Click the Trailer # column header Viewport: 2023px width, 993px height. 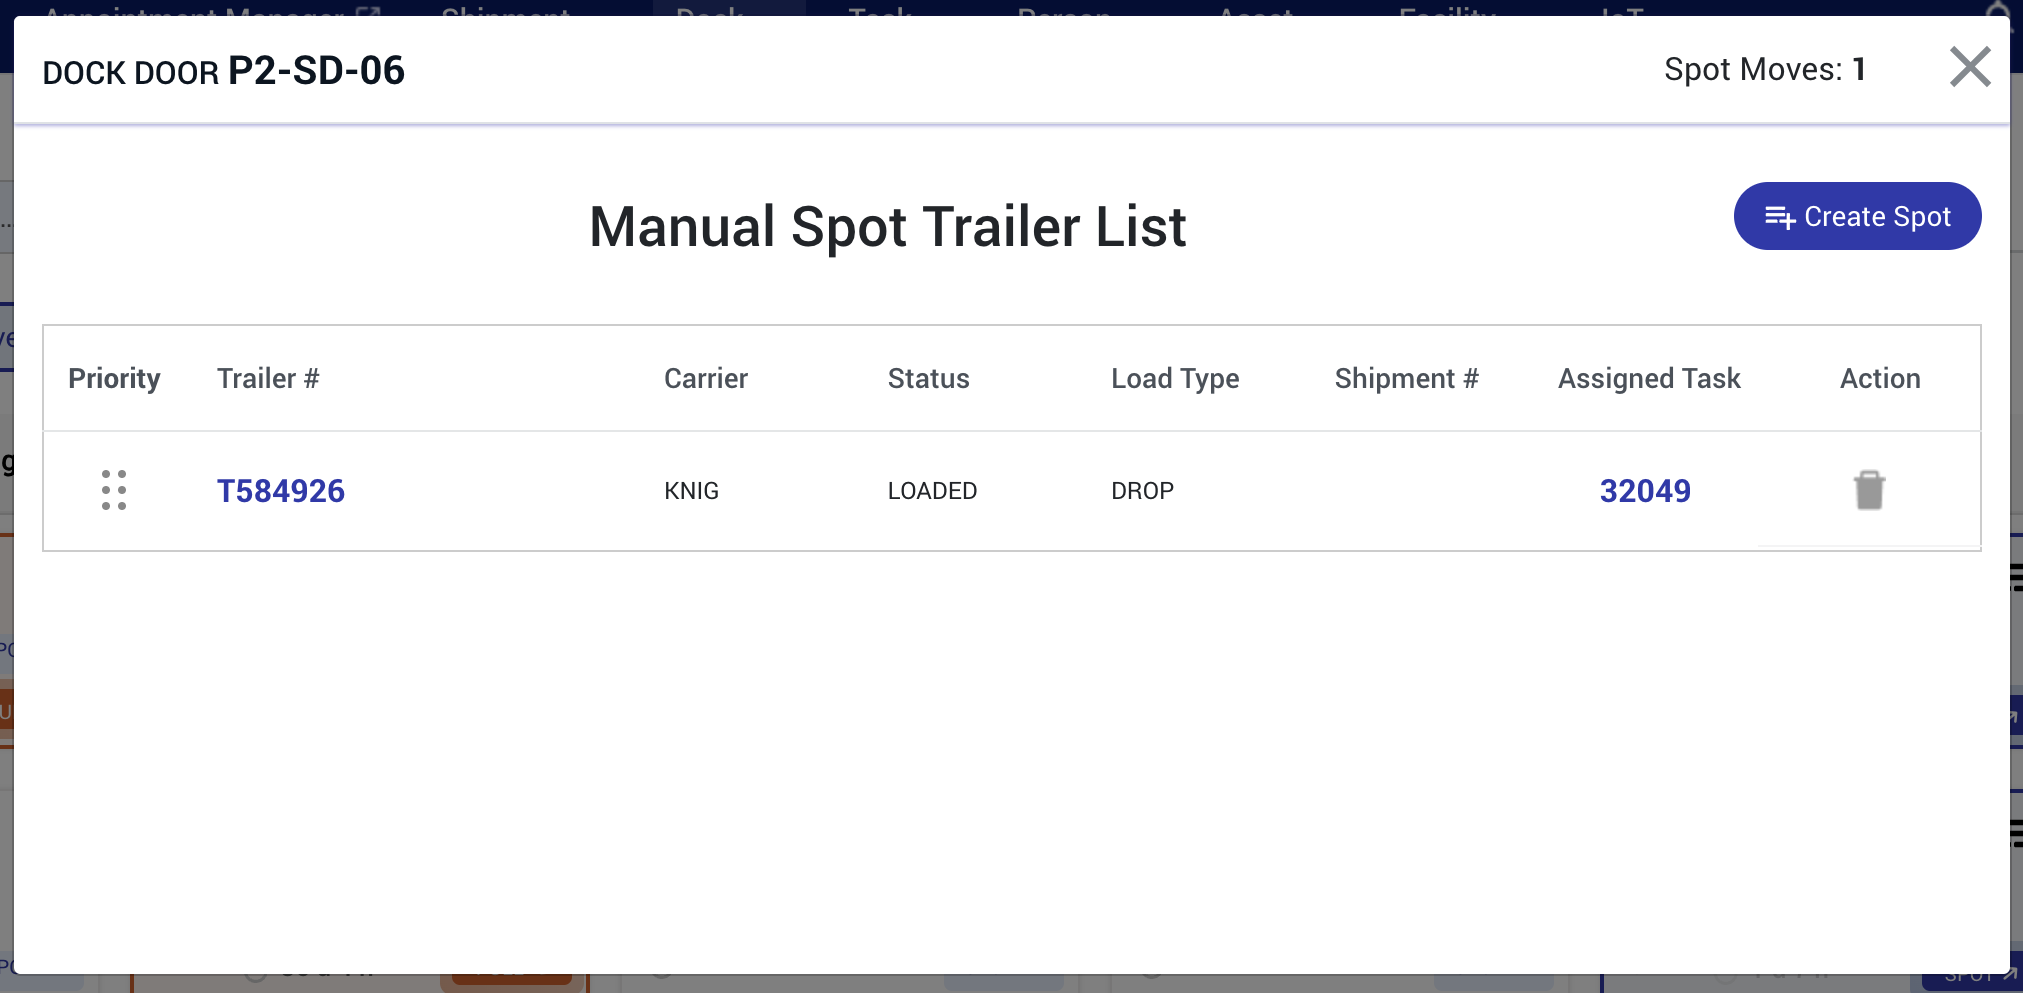click(x=268, y=378)
